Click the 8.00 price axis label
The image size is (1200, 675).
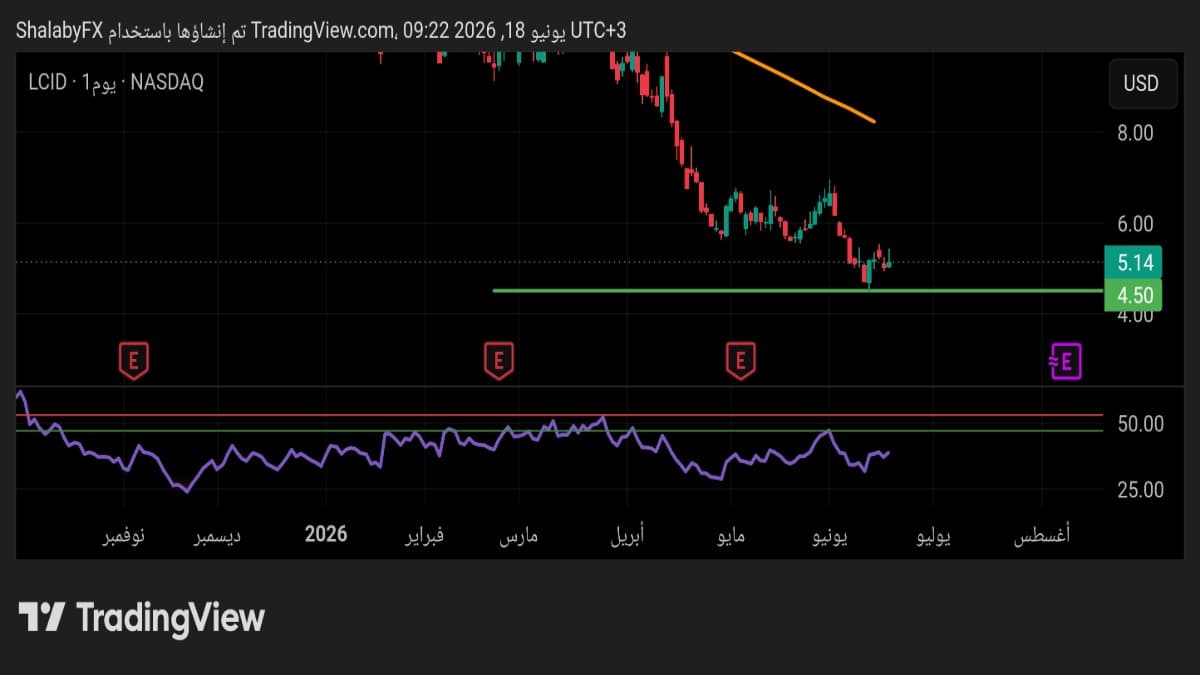(x=1135, y=132)
